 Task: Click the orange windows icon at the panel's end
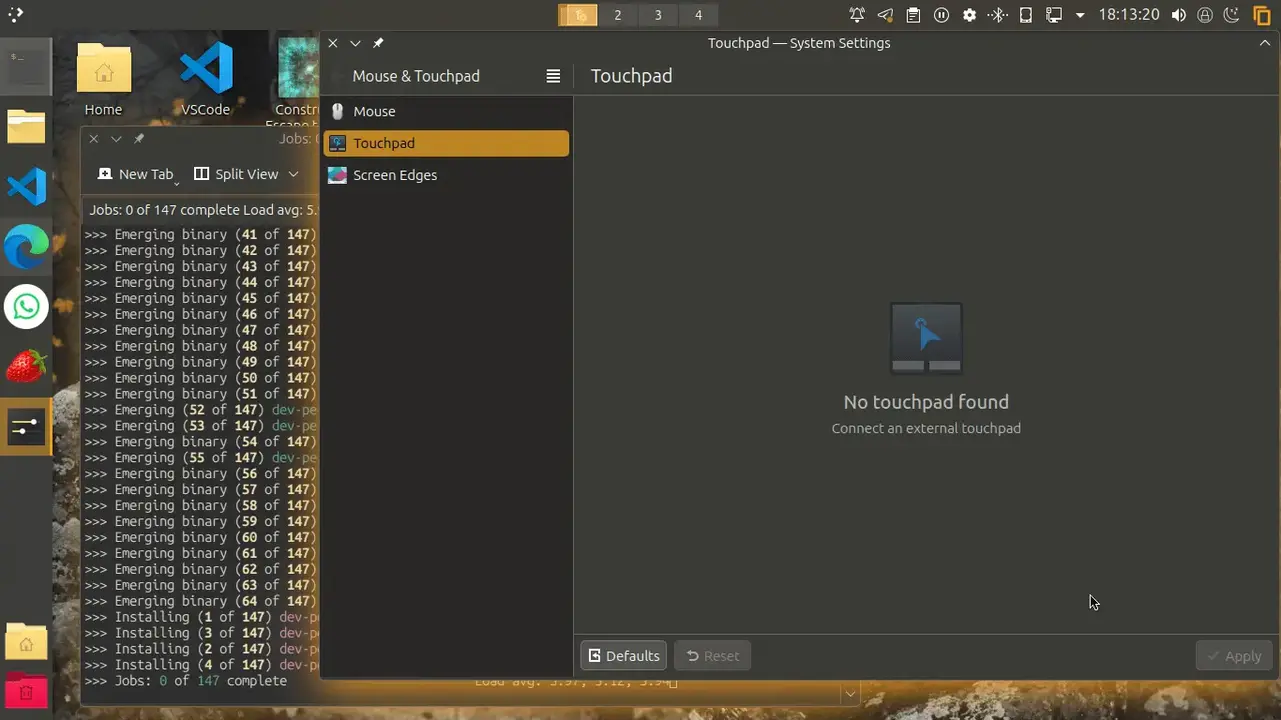coord(1262,15)
